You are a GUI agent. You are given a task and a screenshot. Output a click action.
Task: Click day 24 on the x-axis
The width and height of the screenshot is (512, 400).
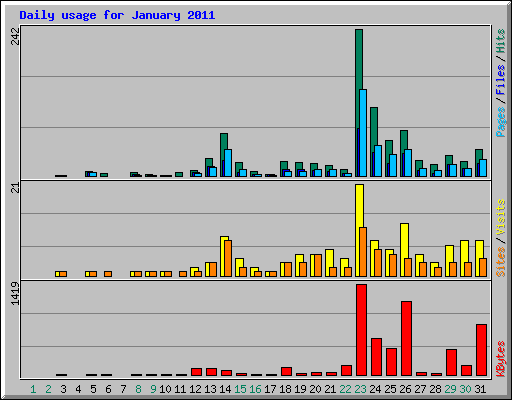(375, 389)
